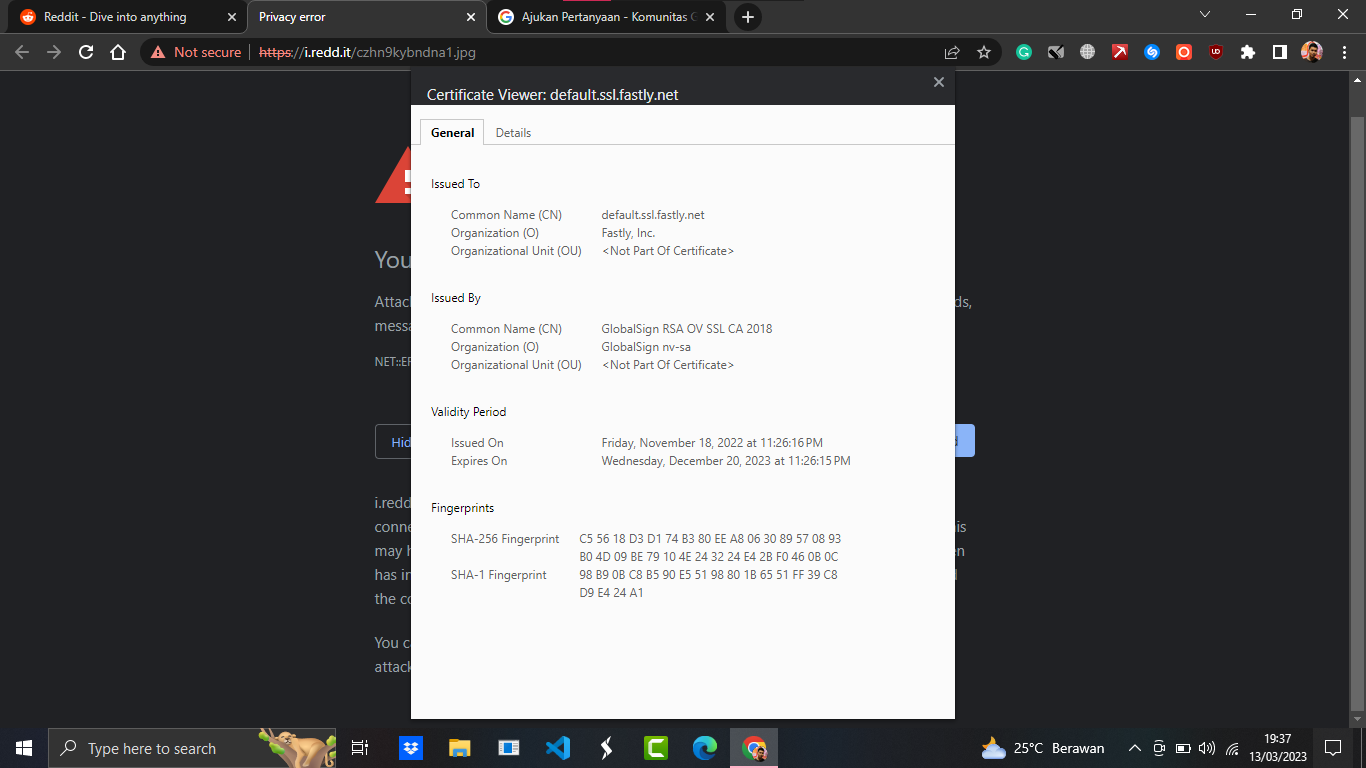Share this page icon in address bar

pos(952,52)
